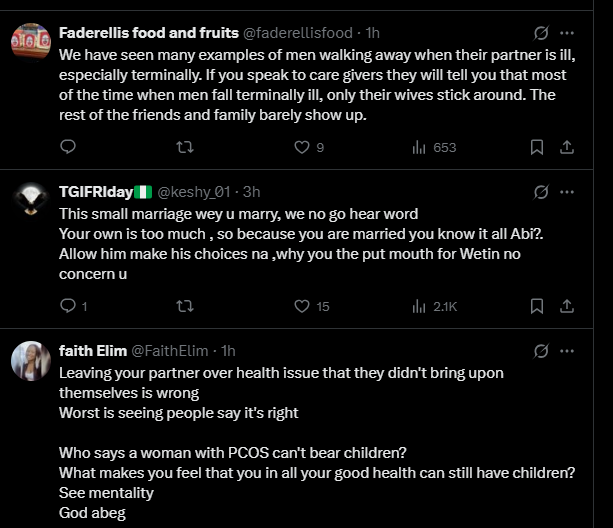Retweet the TGIFRIday post
Image resolution: width=613 pixels, height=528 pixels.
[x=184, y=306]
